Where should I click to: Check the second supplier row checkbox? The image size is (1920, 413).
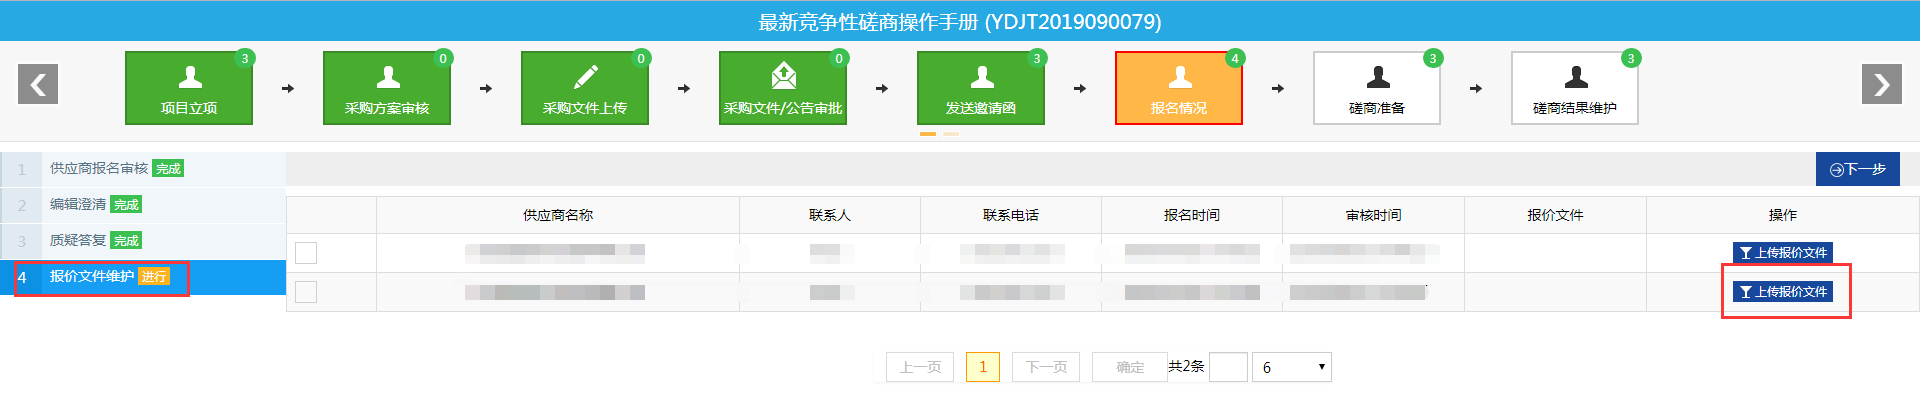point(306,292)
